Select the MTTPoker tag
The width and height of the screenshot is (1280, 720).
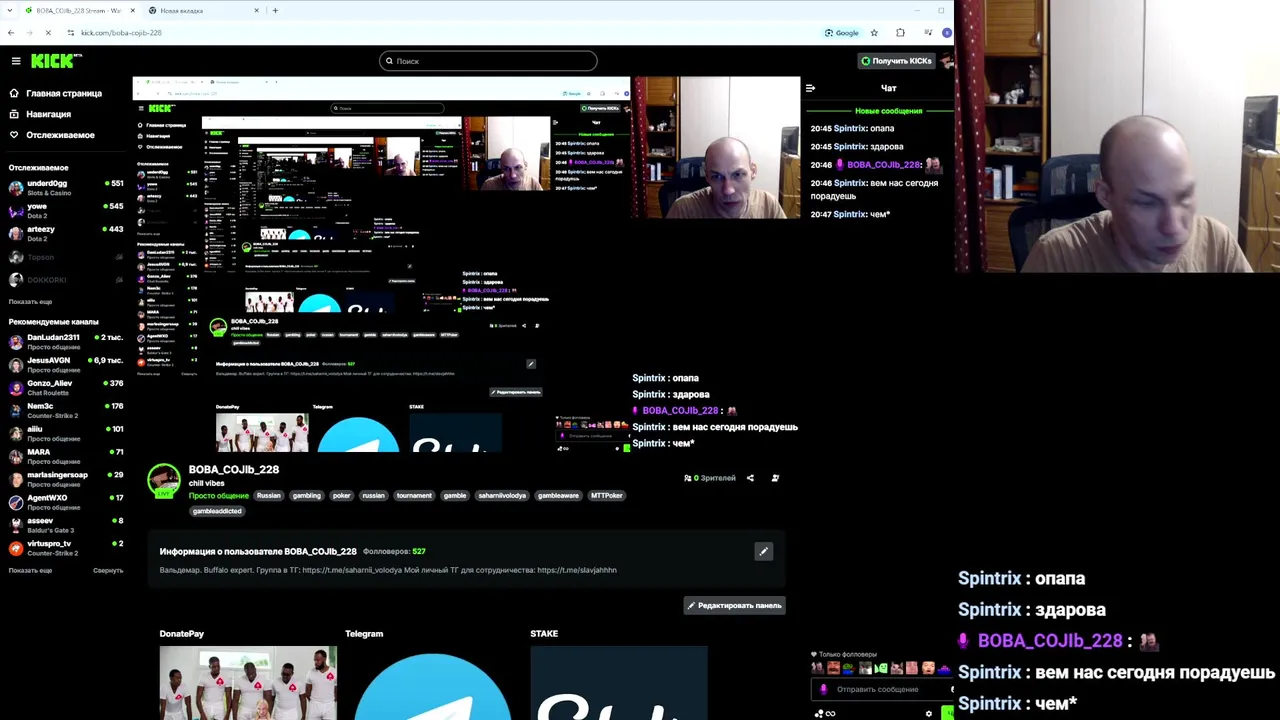(606, 496)
